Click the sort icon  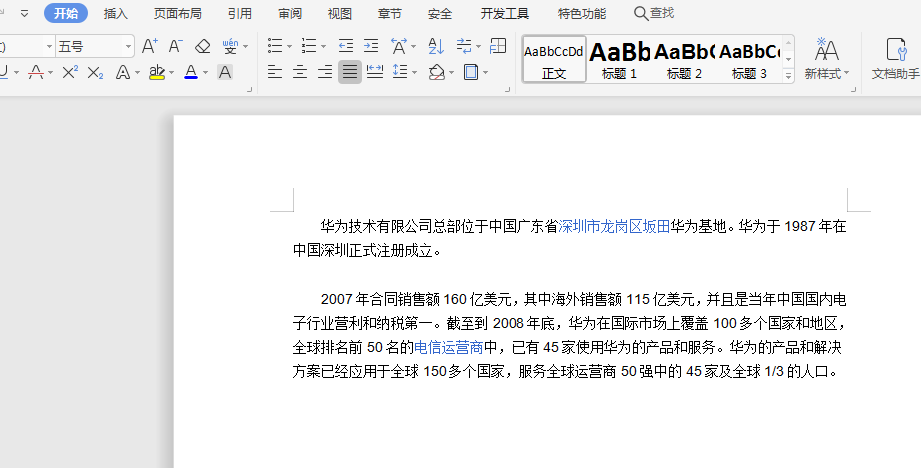(436, 46)
